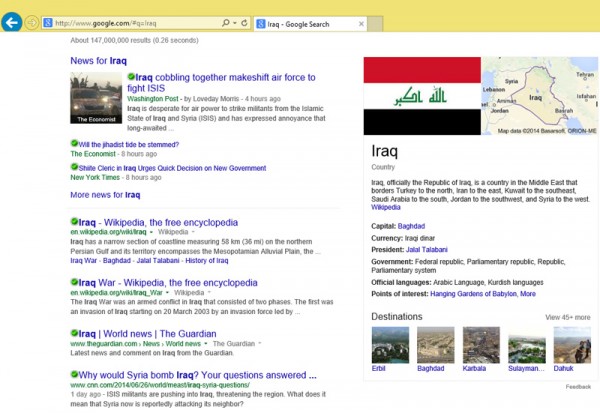Open the new blank tab button
Viewport: 600px width, 413px height.
pos(375,24)
